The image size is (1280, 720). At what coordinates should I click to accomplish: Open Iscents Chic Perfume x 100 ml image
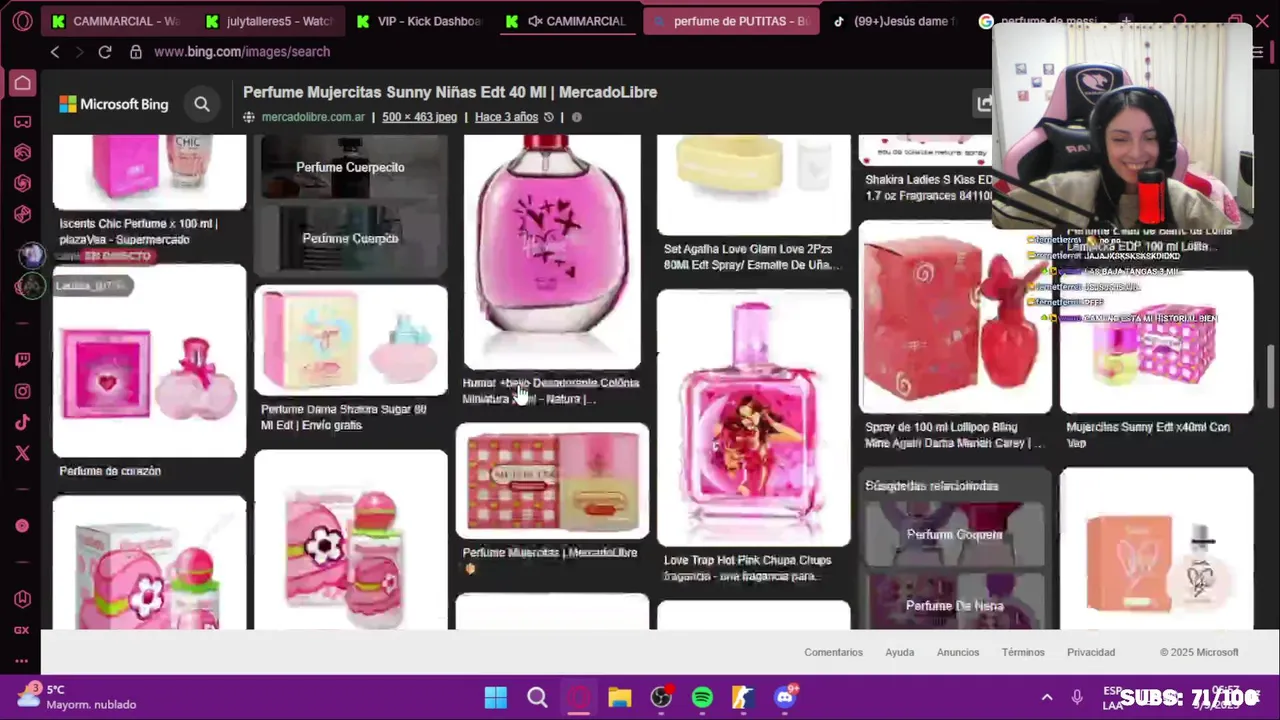point(149,172)
